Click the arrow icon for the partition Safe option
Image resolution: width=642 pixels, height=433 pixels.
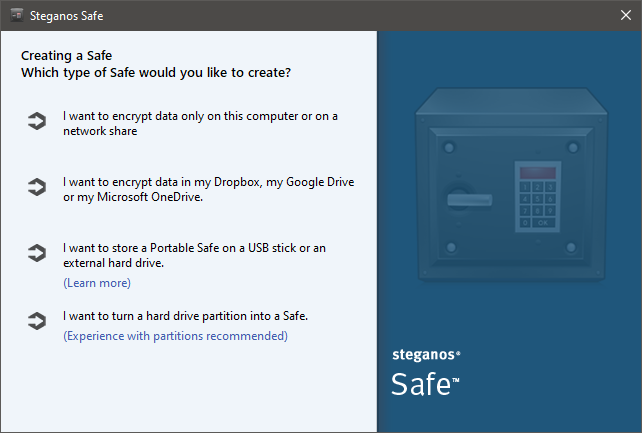tap(37, 321)
